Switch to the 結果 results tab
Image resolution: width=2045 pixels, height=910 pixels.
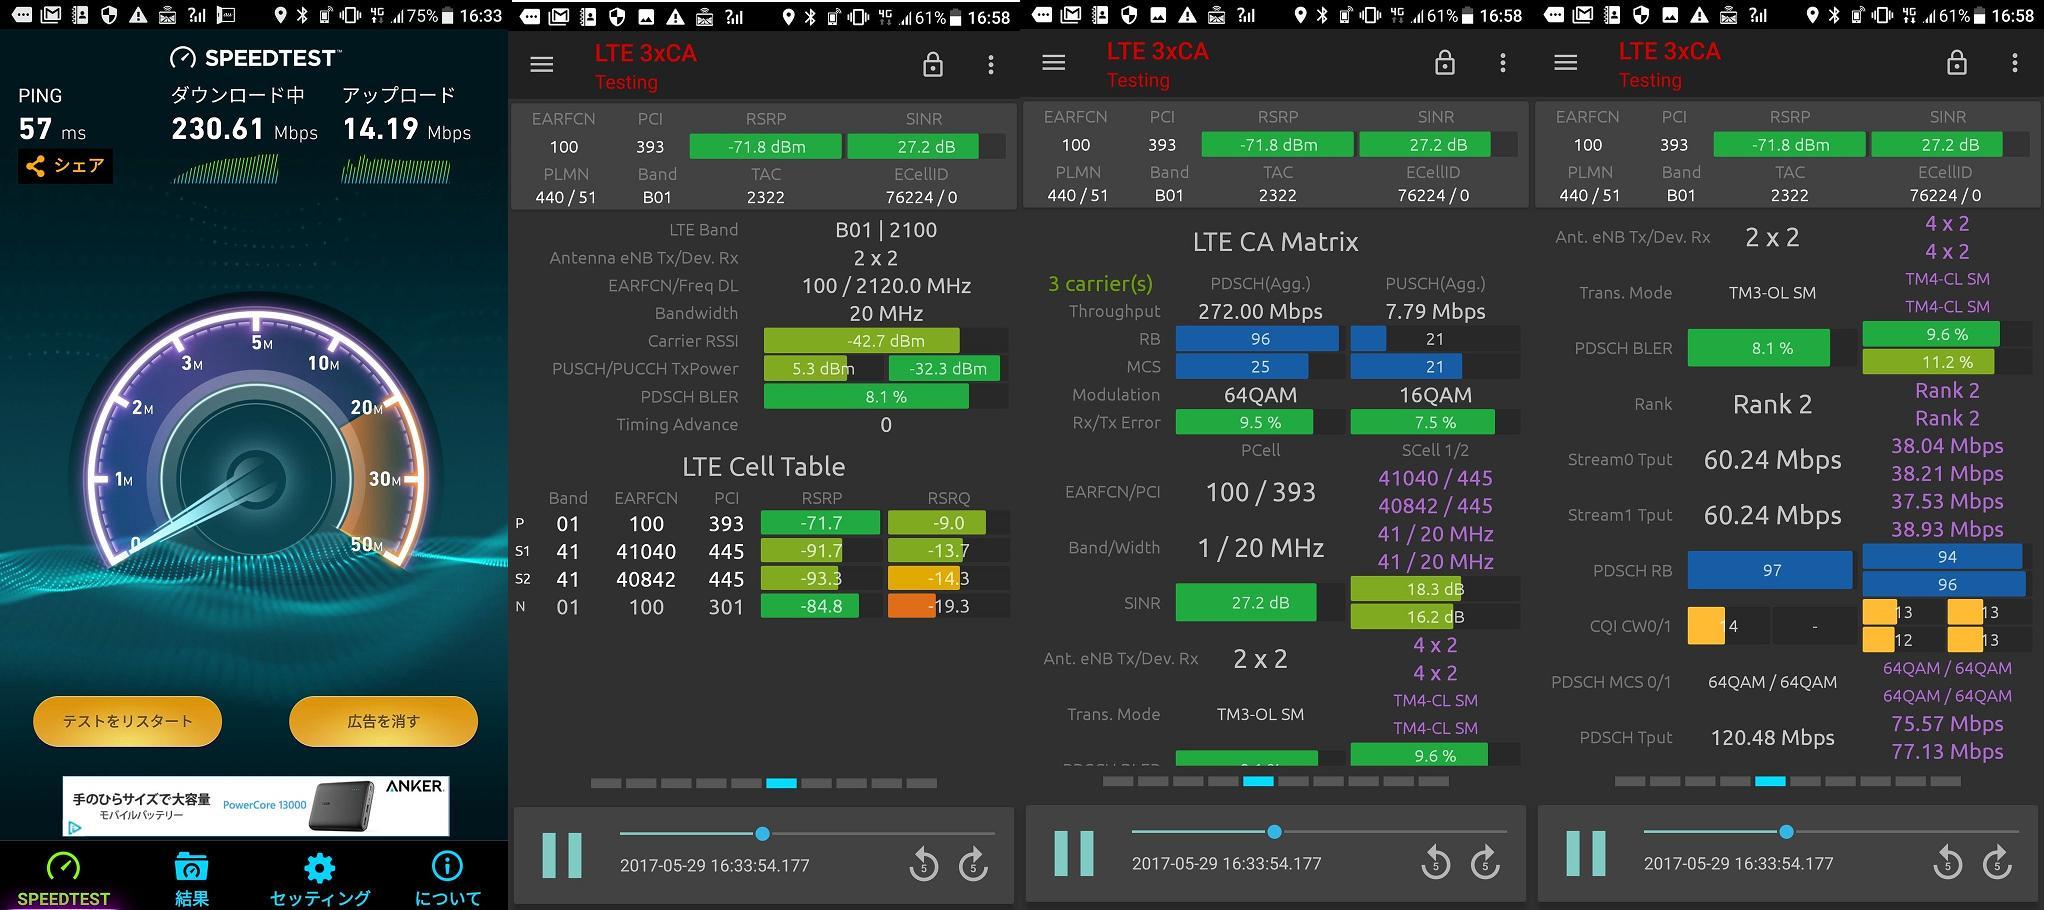click(x=191, y=880)
